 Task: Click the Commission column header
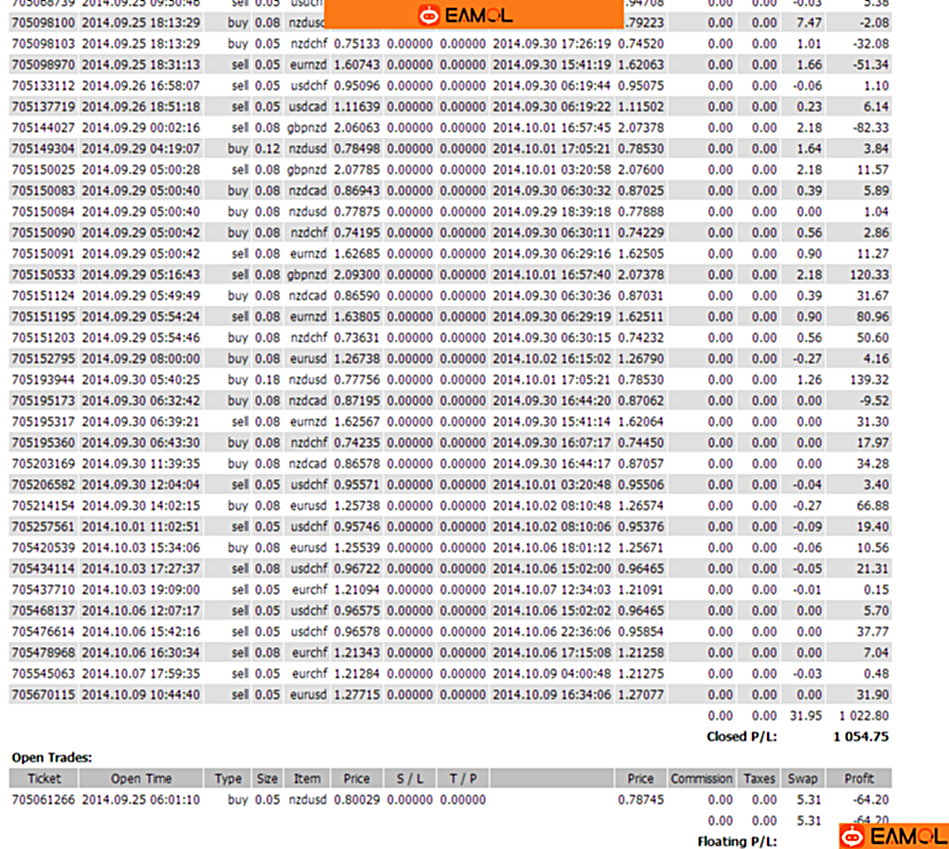(x=702, y=779)
